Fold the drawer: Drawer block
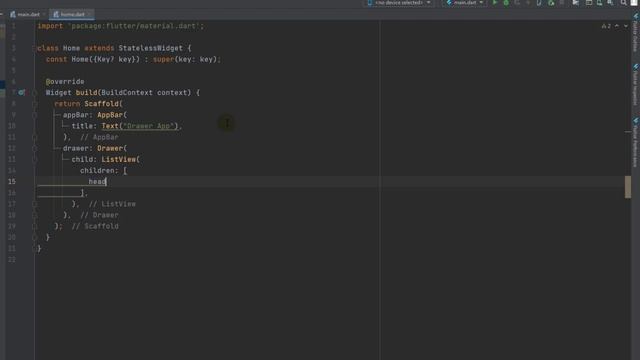 35,148
